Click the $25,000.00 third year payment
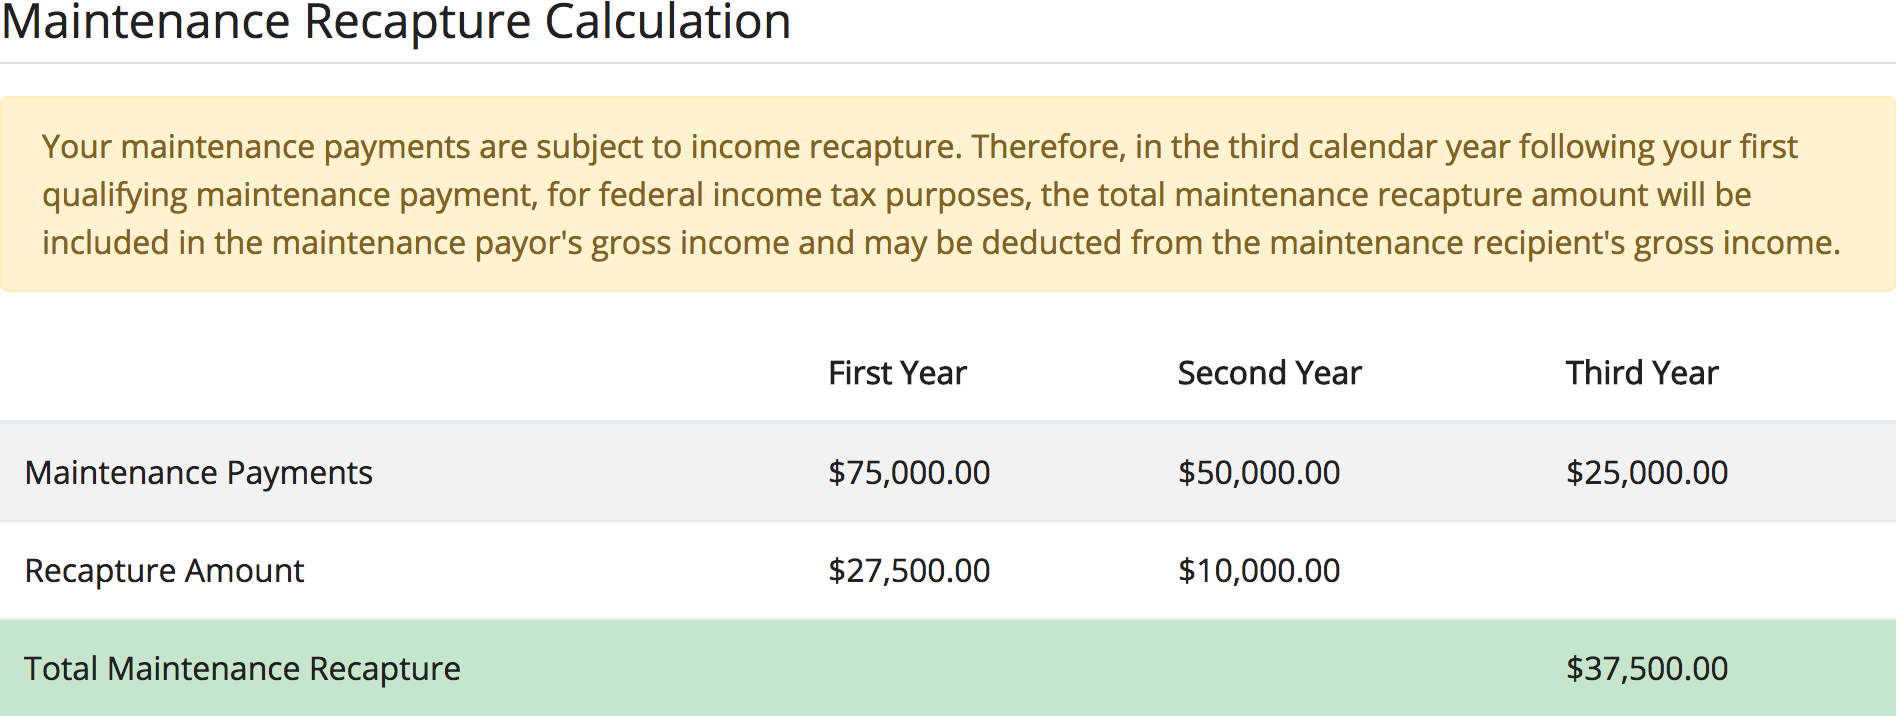This screenshot has height=716, width=1896. [x=1646, y=472]
